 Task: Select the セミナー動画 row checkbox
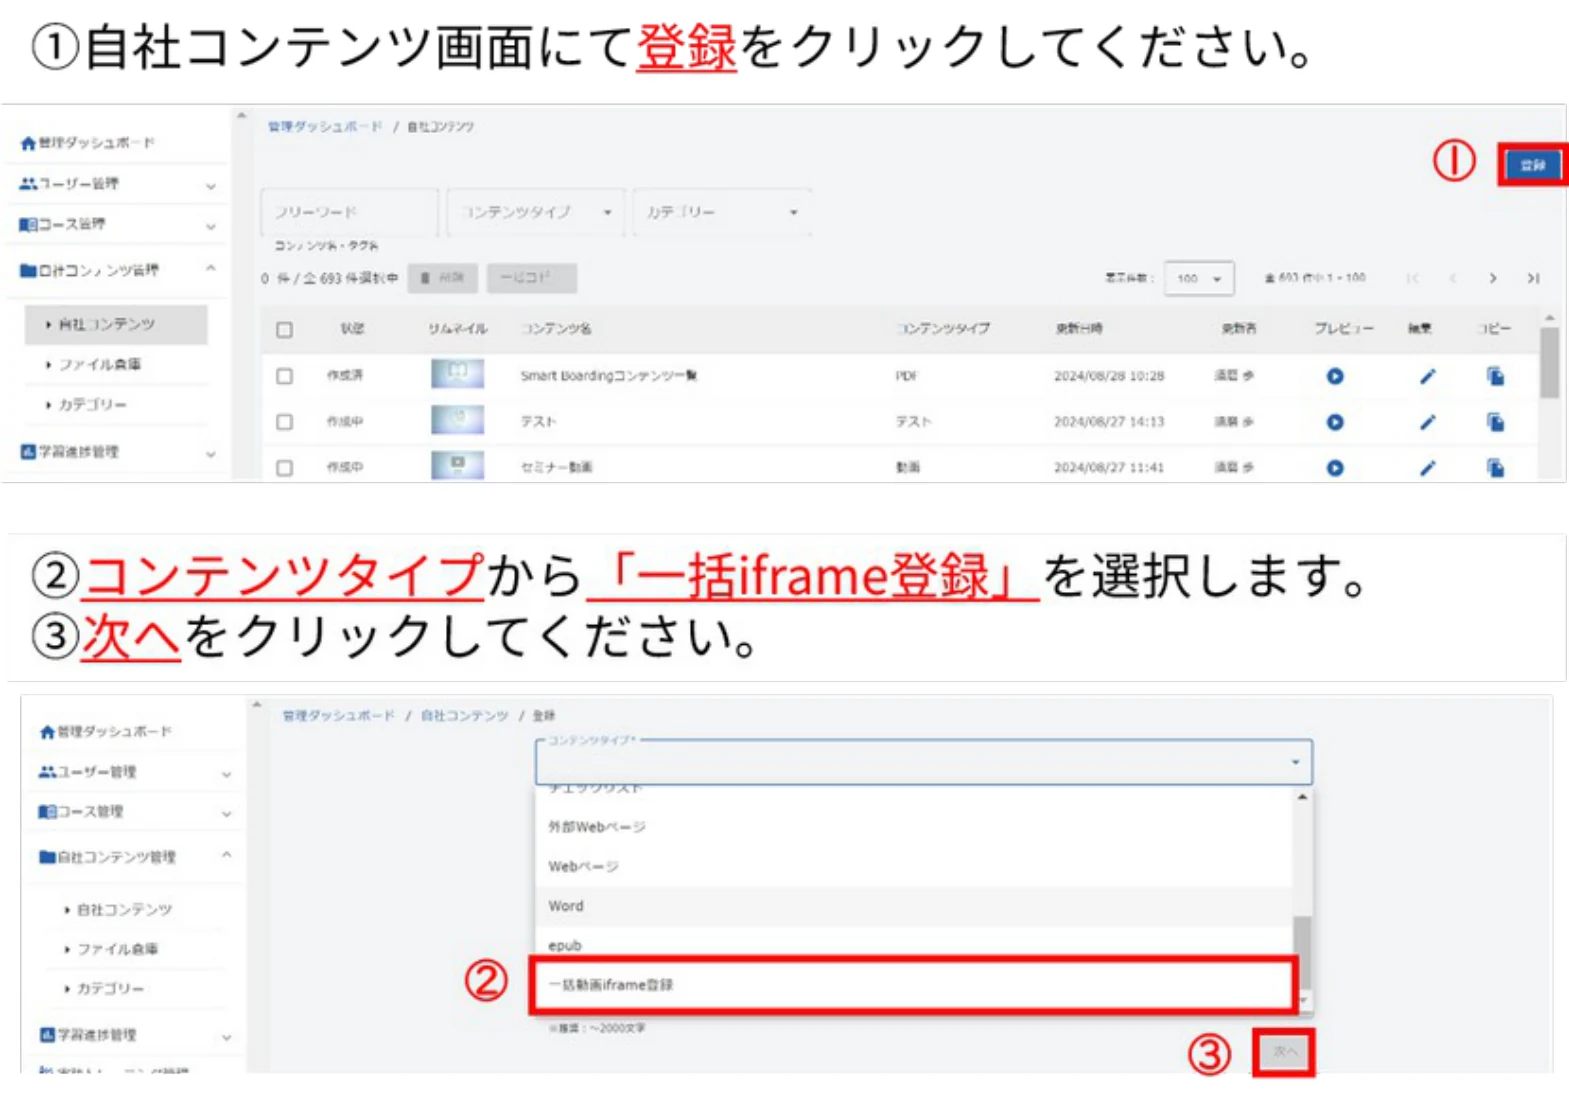tap(285, 467)
